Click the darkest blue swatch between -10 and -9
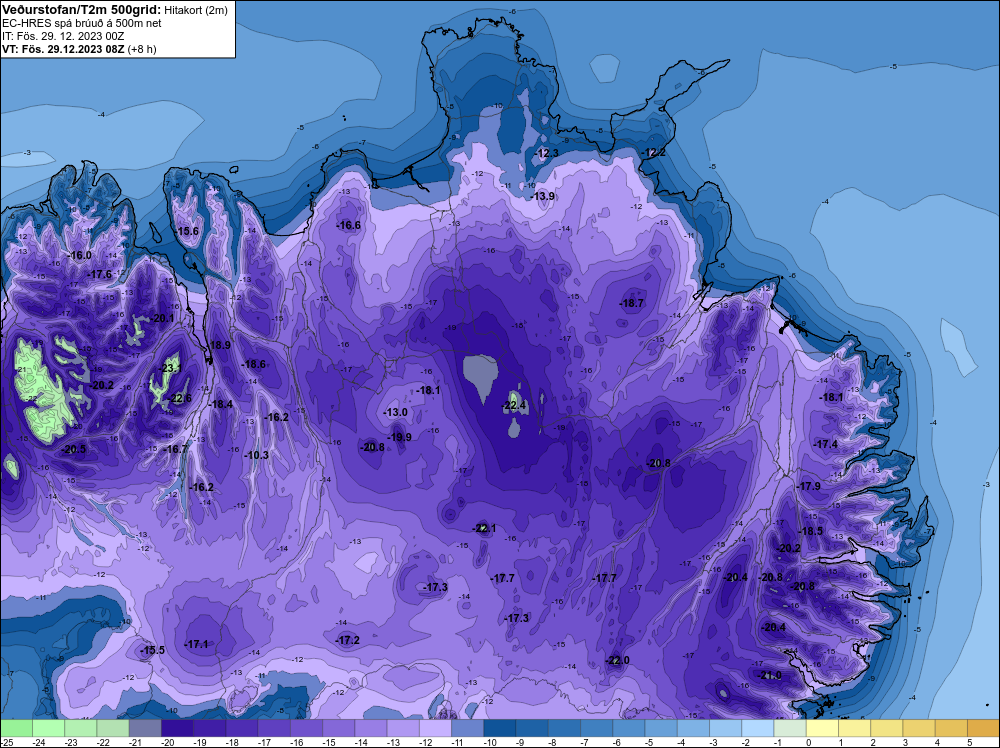 (x=500, y=728)
